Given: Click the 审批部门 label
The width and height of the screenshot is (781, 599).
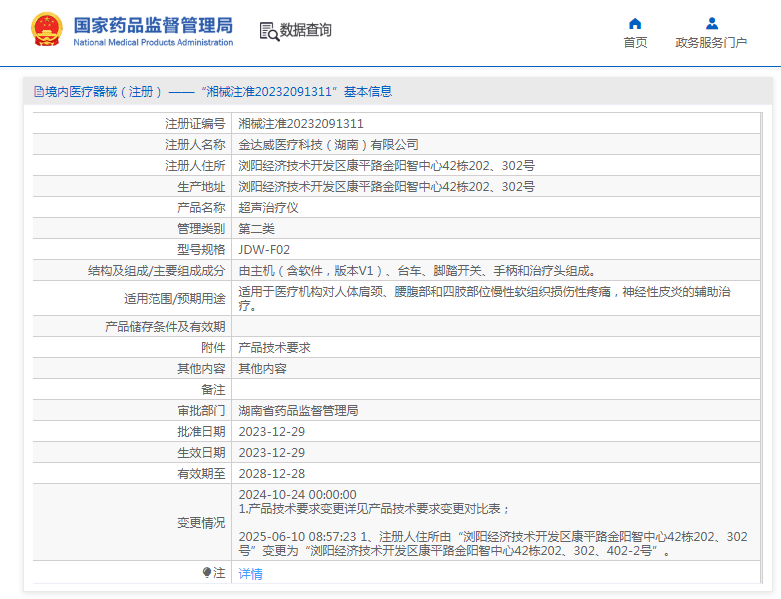Looking at the screenshot, I should point(201,410).
